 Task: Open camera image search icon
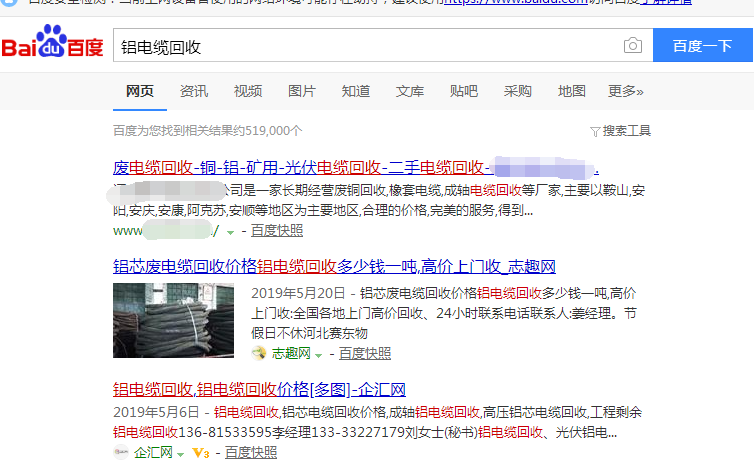pos(633,46)
